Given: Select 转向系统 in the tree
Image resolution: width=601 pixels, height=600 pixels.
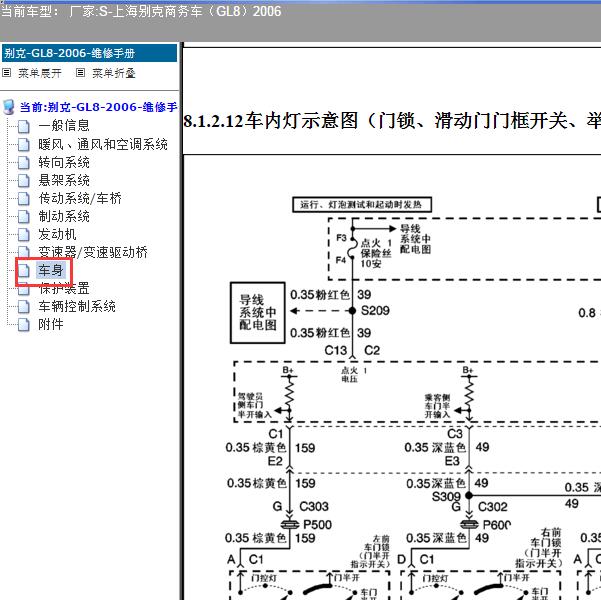Looking at the screenshot, I should coord(64,163).
